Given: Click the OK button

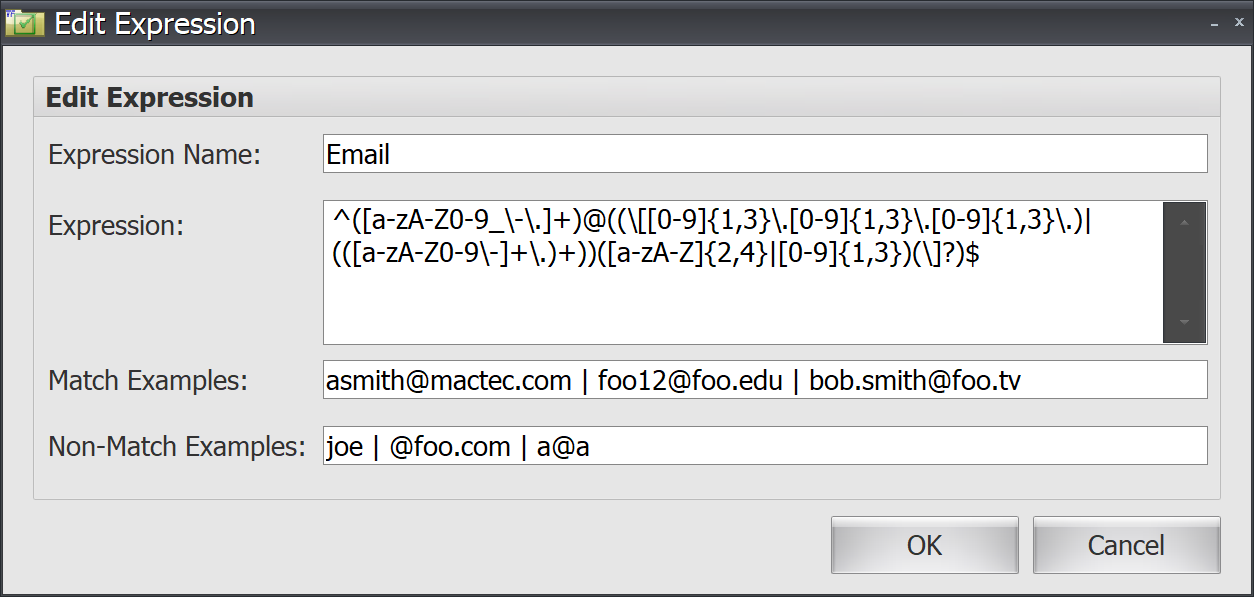Looking at the screenshot, I should click(x=923, y=545).
